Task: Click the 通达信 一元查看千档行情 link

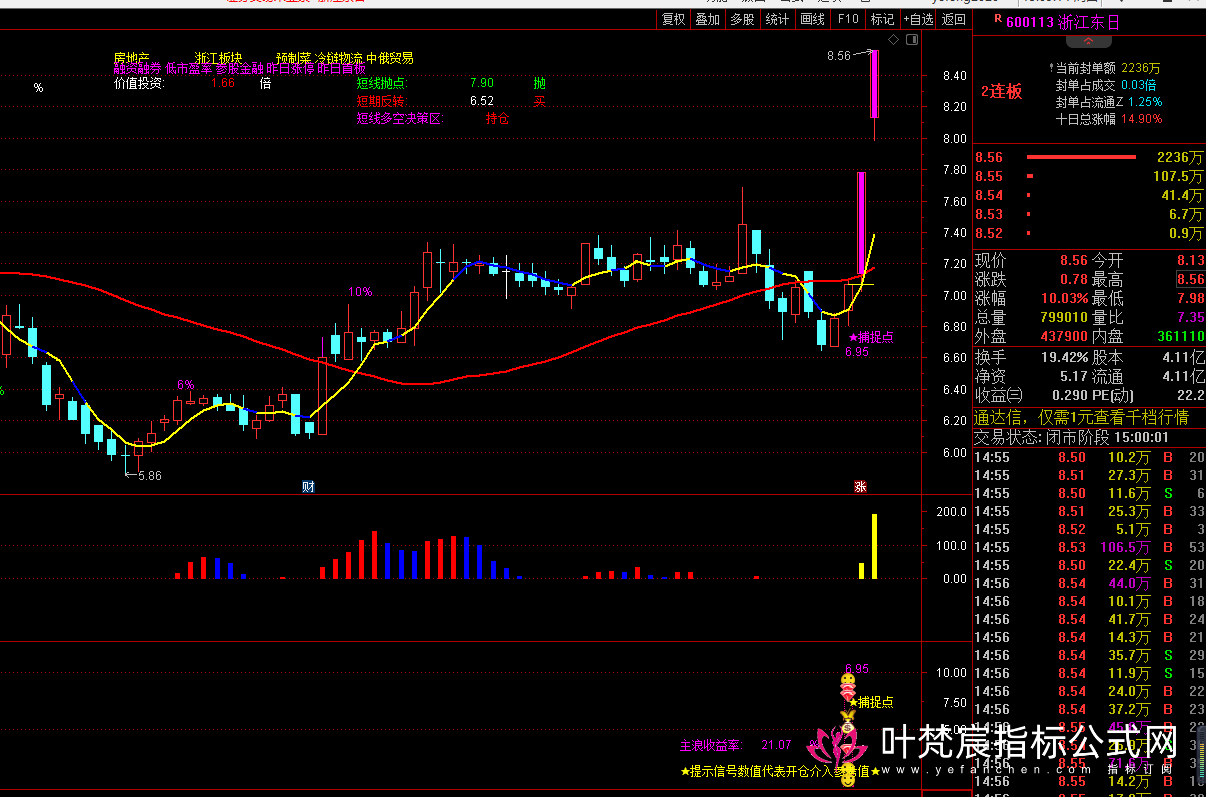Action: pos(1082,417)
